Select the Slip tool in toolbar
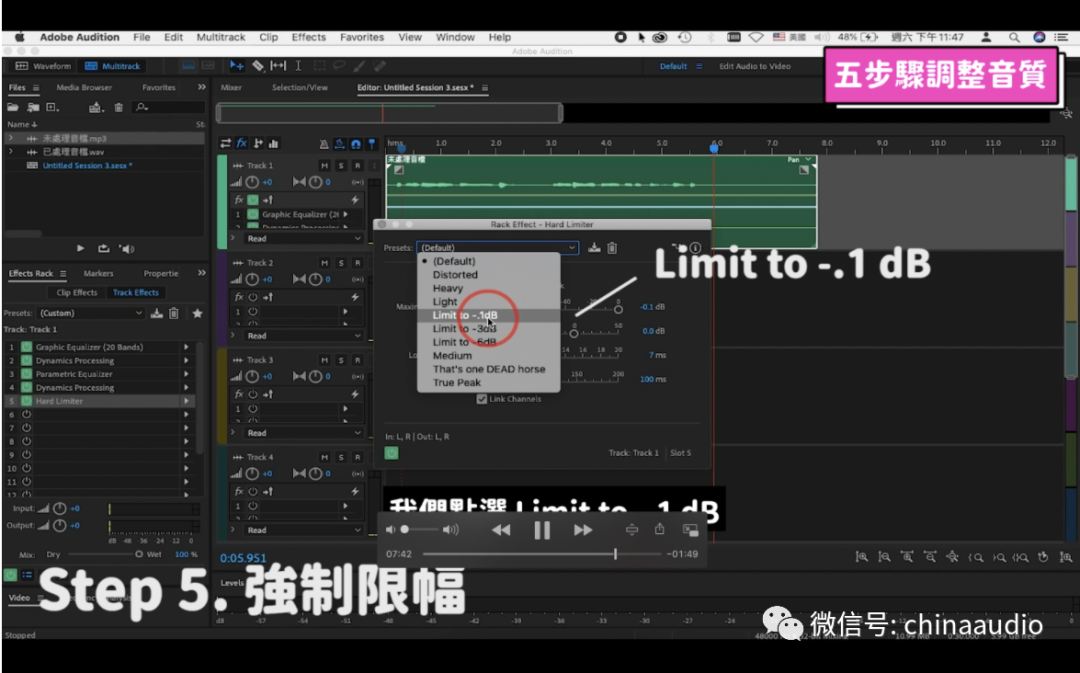 [x=278, y=66]
